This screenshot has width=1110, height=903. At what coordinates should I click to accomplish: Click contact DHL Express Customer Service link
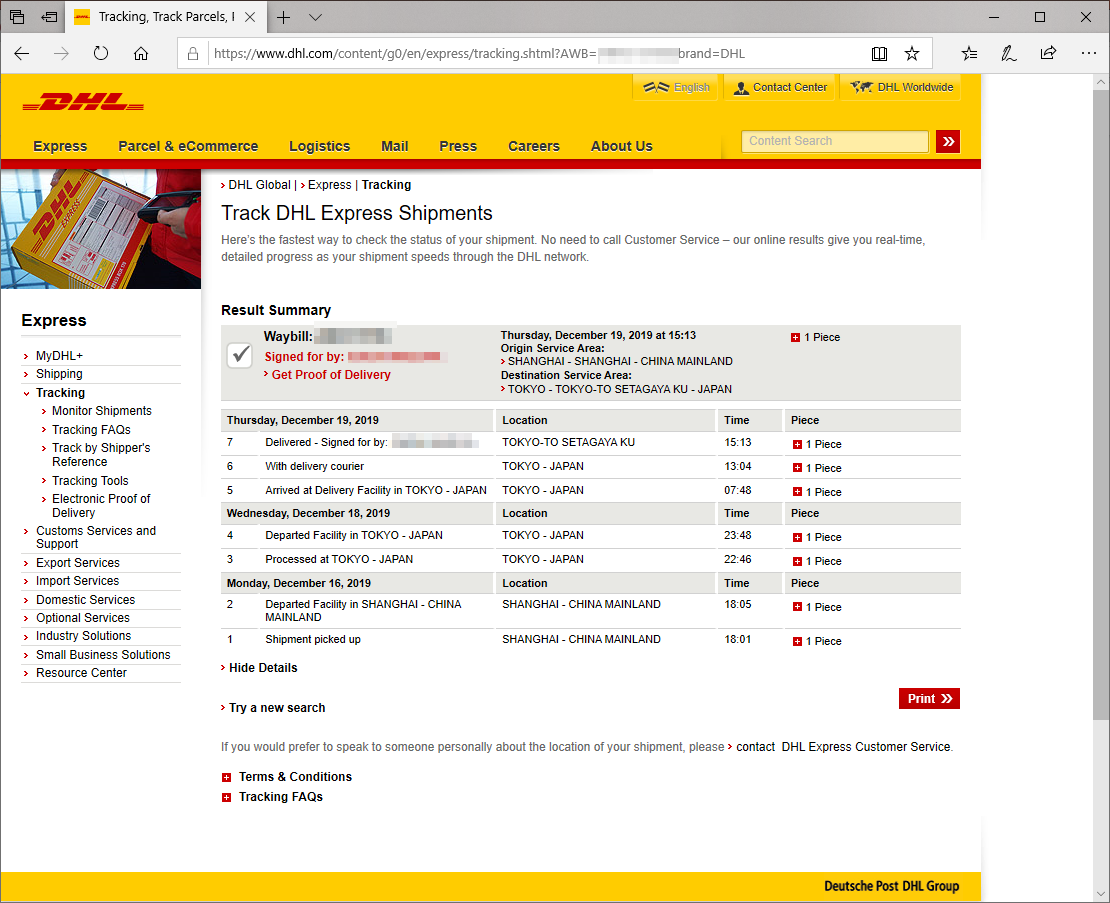click(842, 747)
